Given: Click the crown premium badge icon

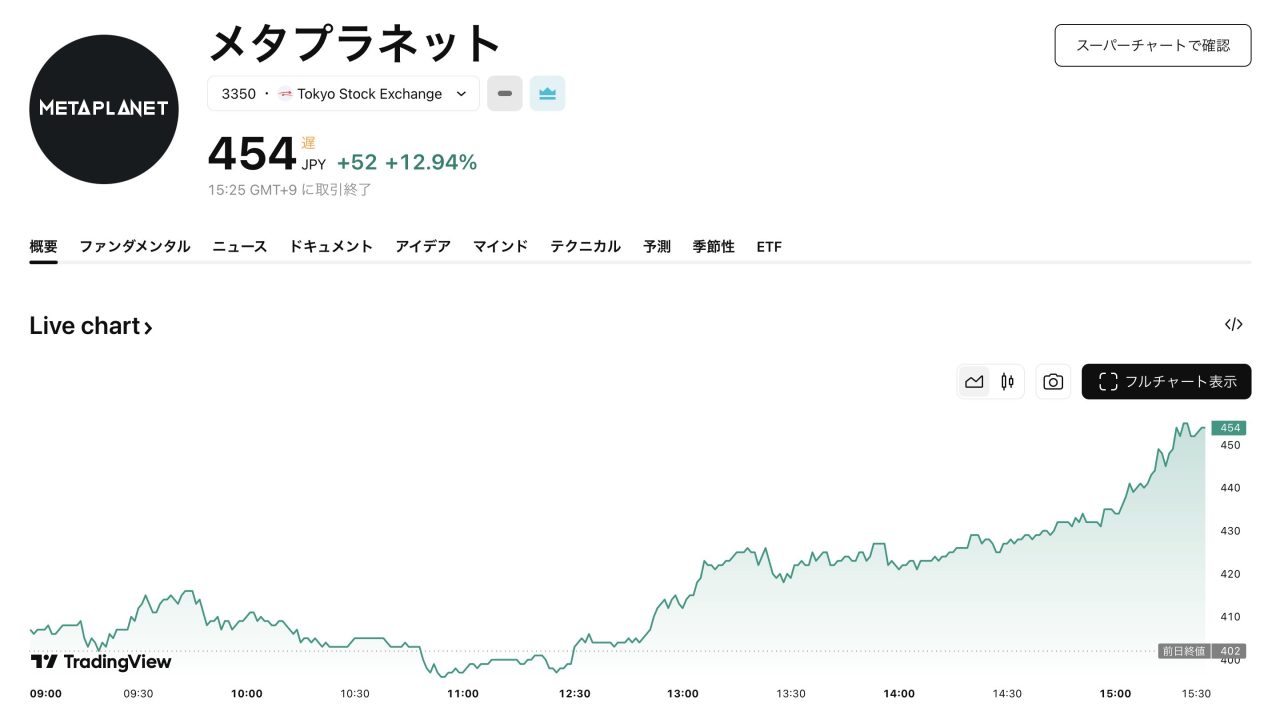Looking at the screenshot, I should tap(547, 93).
